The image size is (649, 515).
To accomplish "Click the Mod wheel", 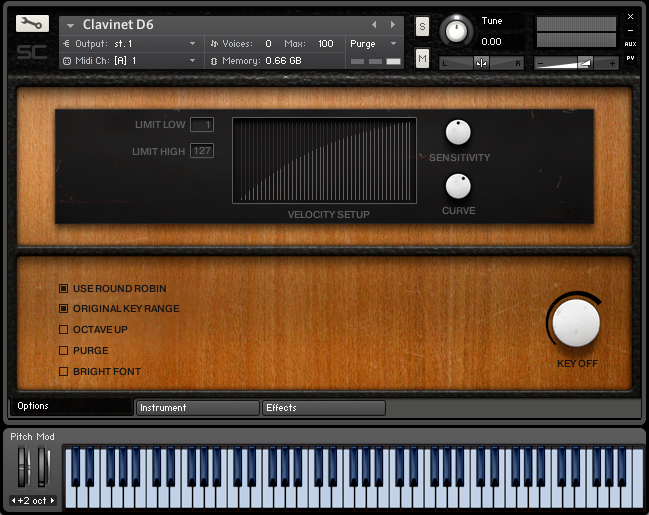I will coord(44,467).
